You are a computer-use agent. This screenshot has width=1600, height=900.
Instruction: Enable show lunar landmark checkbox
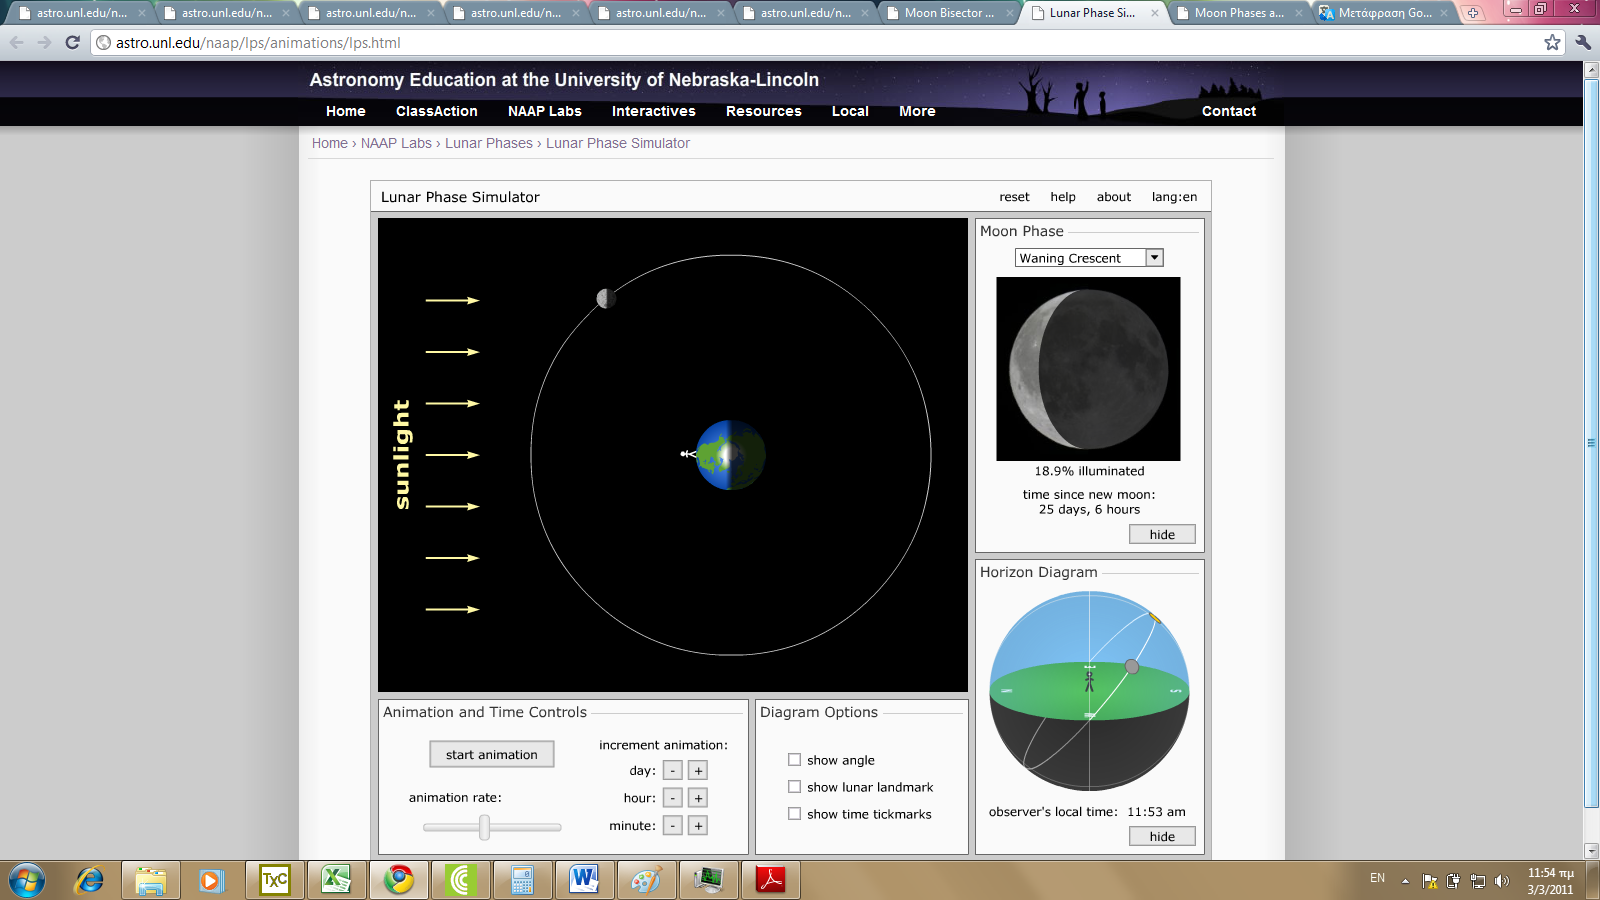coord(794,787)
